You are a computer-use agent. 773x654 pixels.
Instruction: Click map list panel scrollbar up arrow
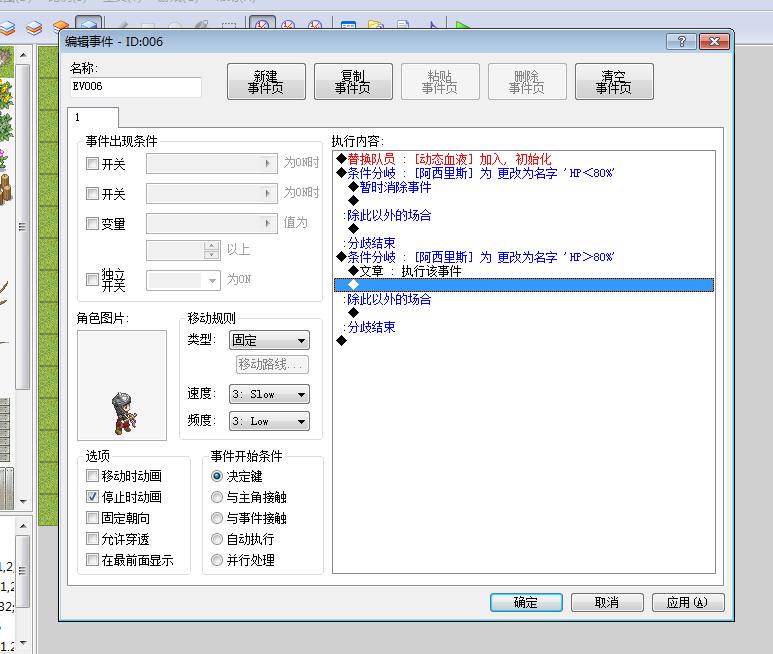pyautogui.click(x=23, y=526)
